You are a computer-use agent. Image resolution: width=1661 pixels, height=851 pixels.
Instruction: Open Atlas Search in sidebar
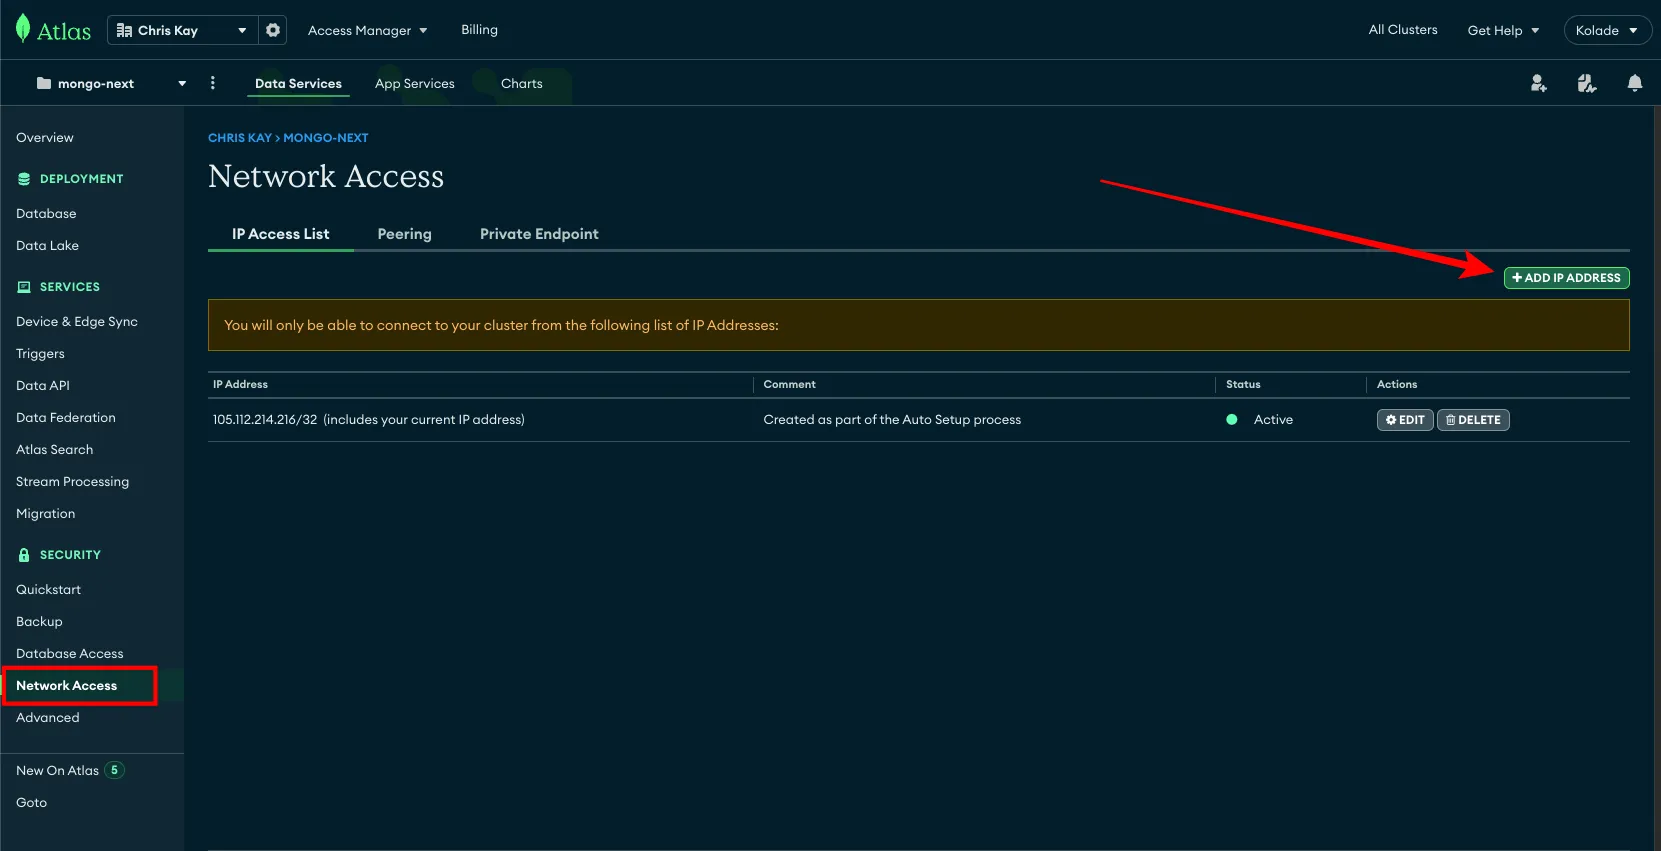click(54, 450)
